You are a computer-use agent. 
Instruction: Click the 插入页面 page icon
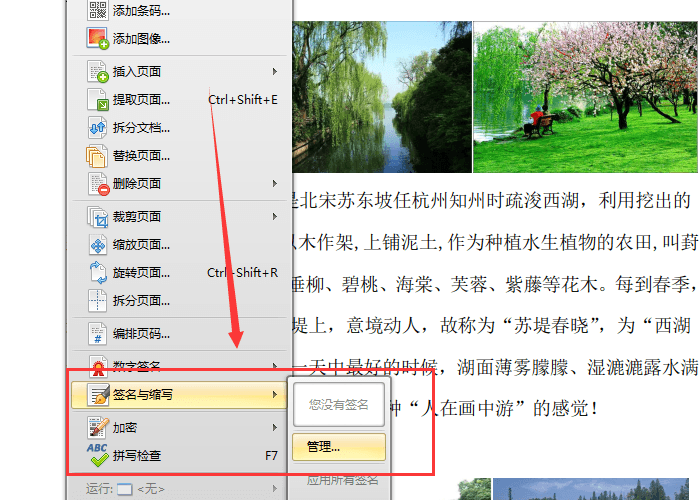coord(98,71)
